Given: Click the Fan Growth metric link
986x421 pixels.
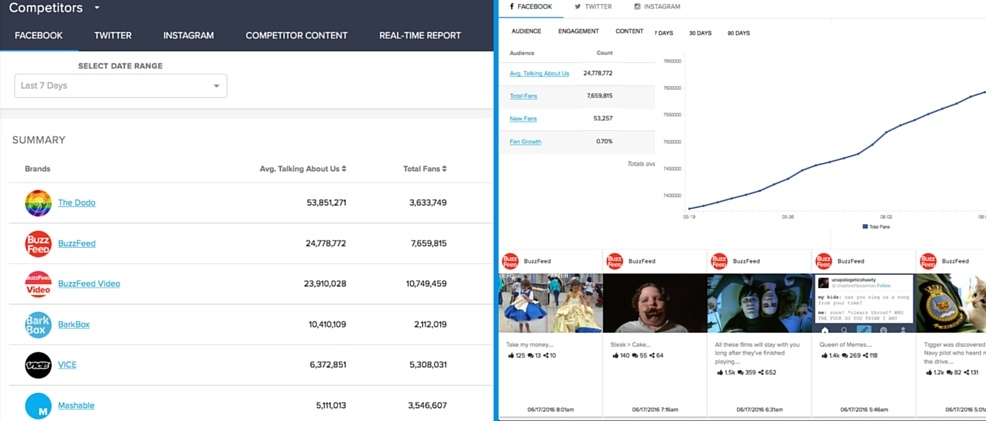Looking at the screenshot, I should point(525,142).
